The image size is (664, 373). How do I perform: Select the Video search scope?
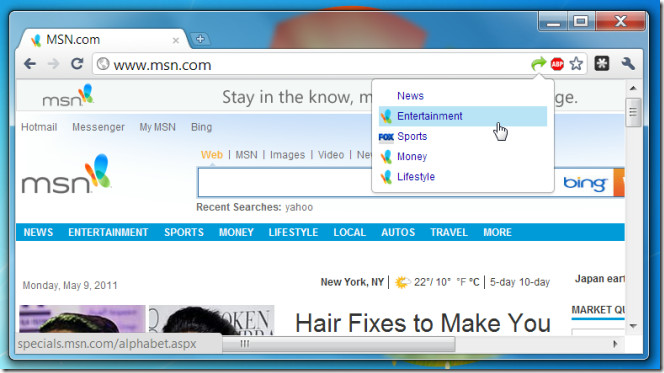click(x=331, y=155)
